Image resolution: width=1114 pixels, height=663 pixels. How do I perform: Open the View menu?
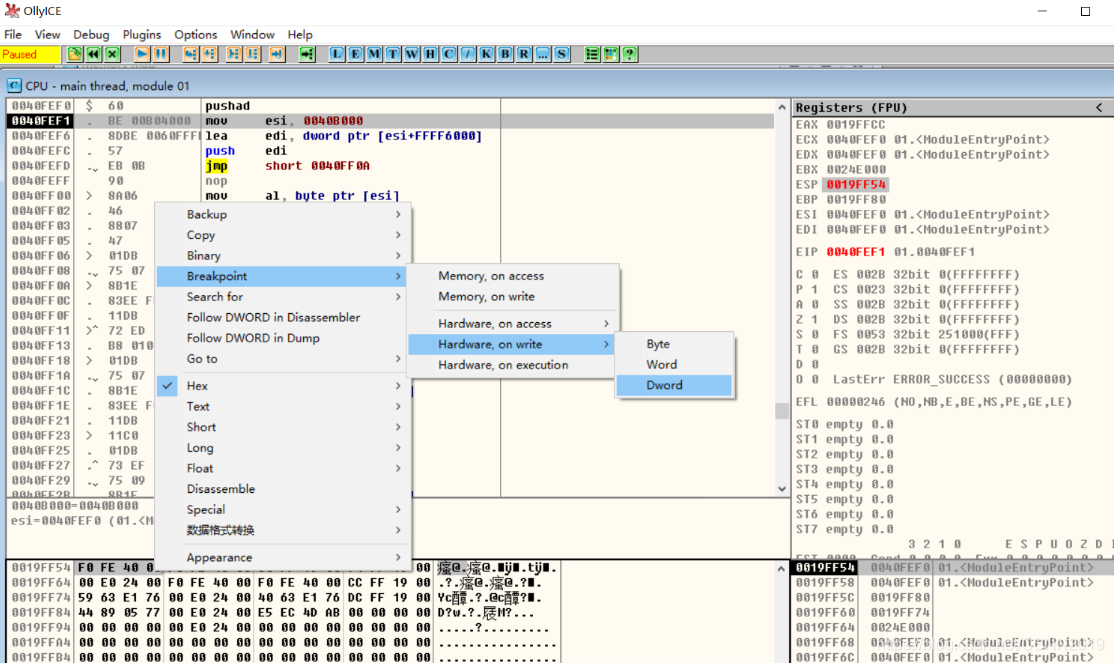(x=48, y=34)
